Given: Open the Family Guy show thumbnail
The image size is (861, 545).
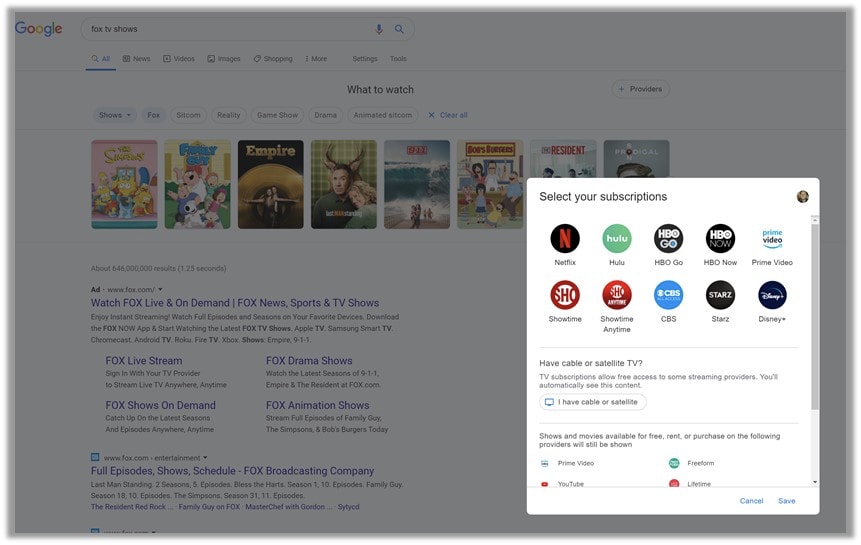Looking at the screenshot, I should tap(197, 184).
